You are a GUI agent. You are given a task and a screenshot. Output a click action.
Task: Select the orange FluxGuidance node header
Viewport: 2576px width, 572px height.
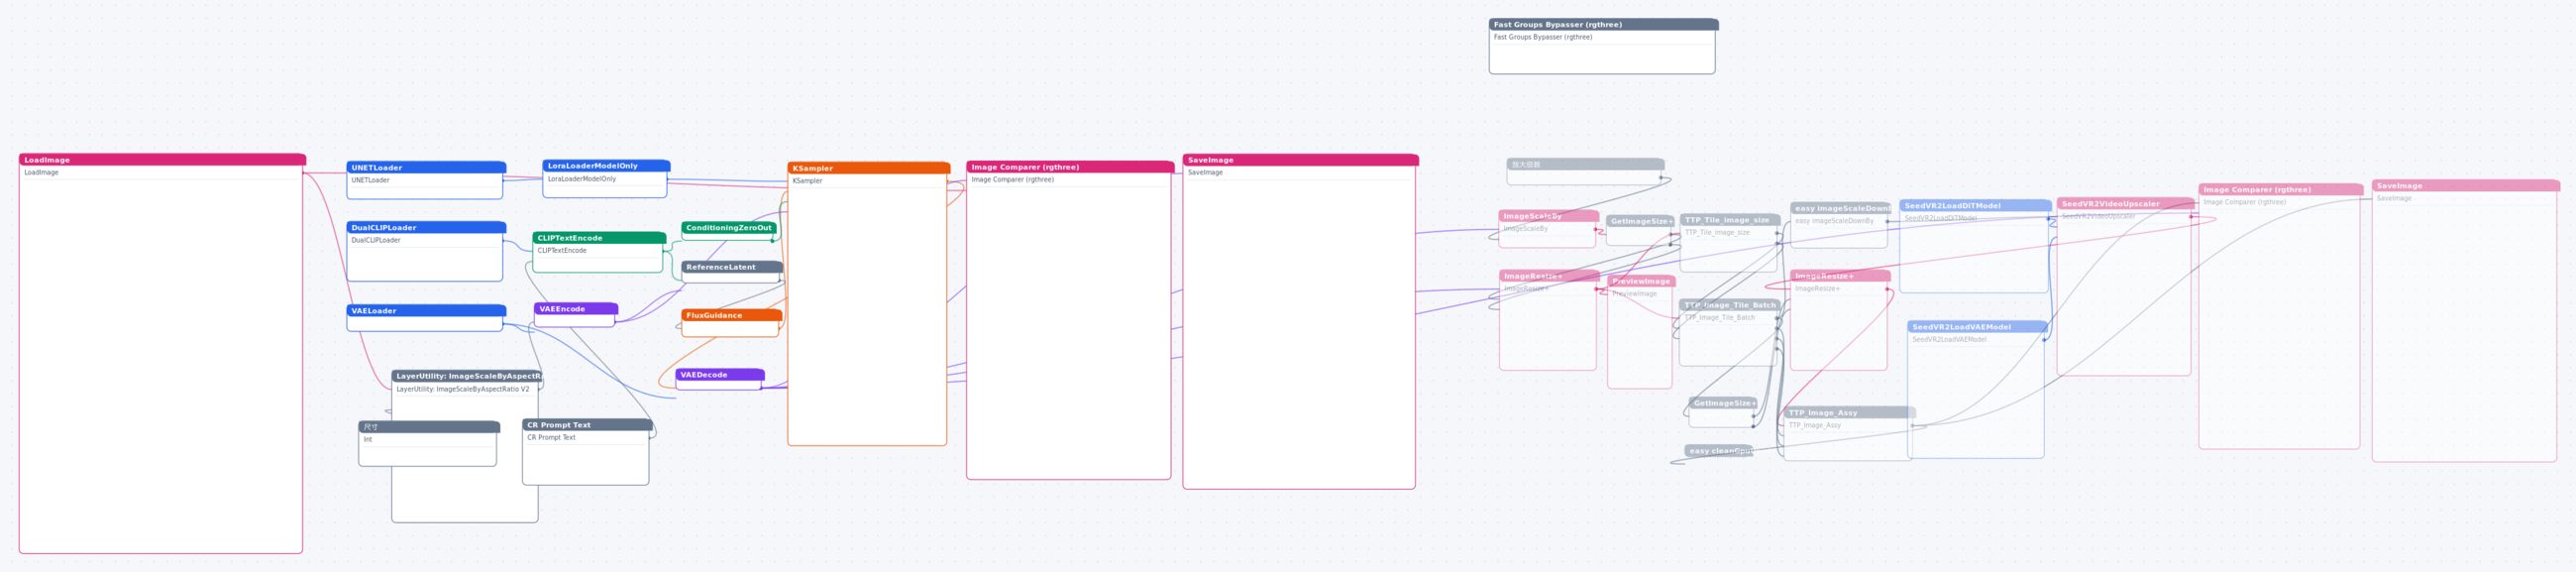731,315
